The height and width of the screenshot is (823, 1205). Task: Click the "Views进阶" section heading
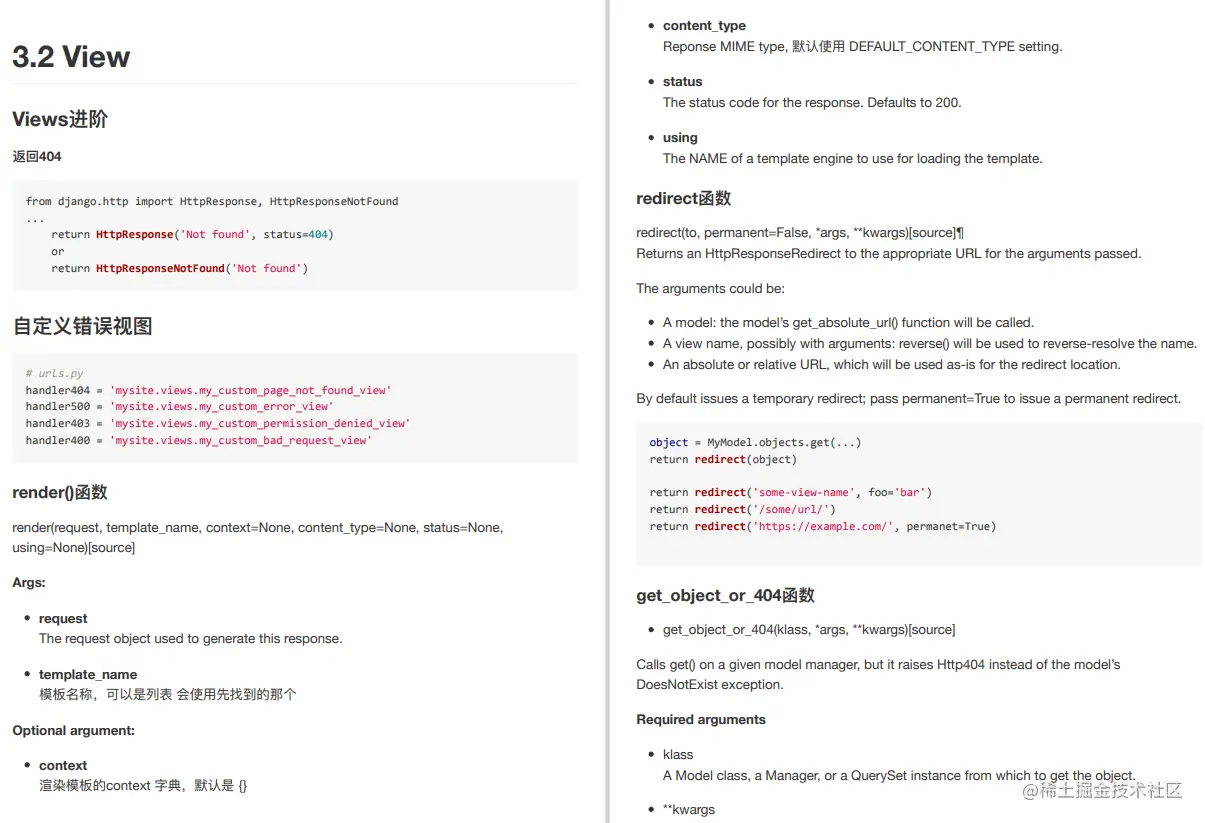60,119
